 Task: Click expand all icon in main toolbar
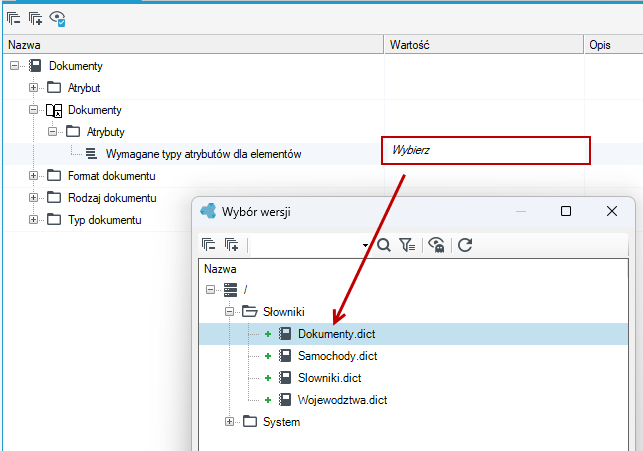coord(35,18)
